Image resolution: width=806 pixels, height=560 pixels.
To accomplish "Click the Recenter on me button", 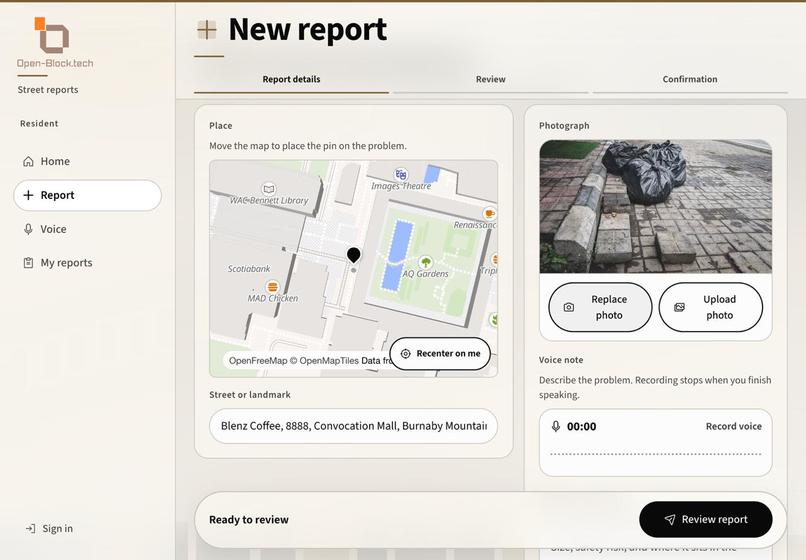I will point(440,354).
